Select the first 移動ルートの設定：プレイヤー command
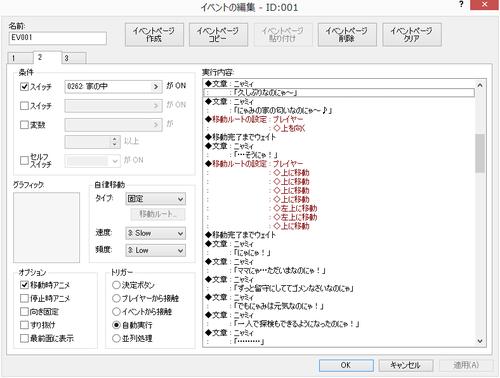The height and width of the screenshot is (378, 500). (x=339, y=119)
